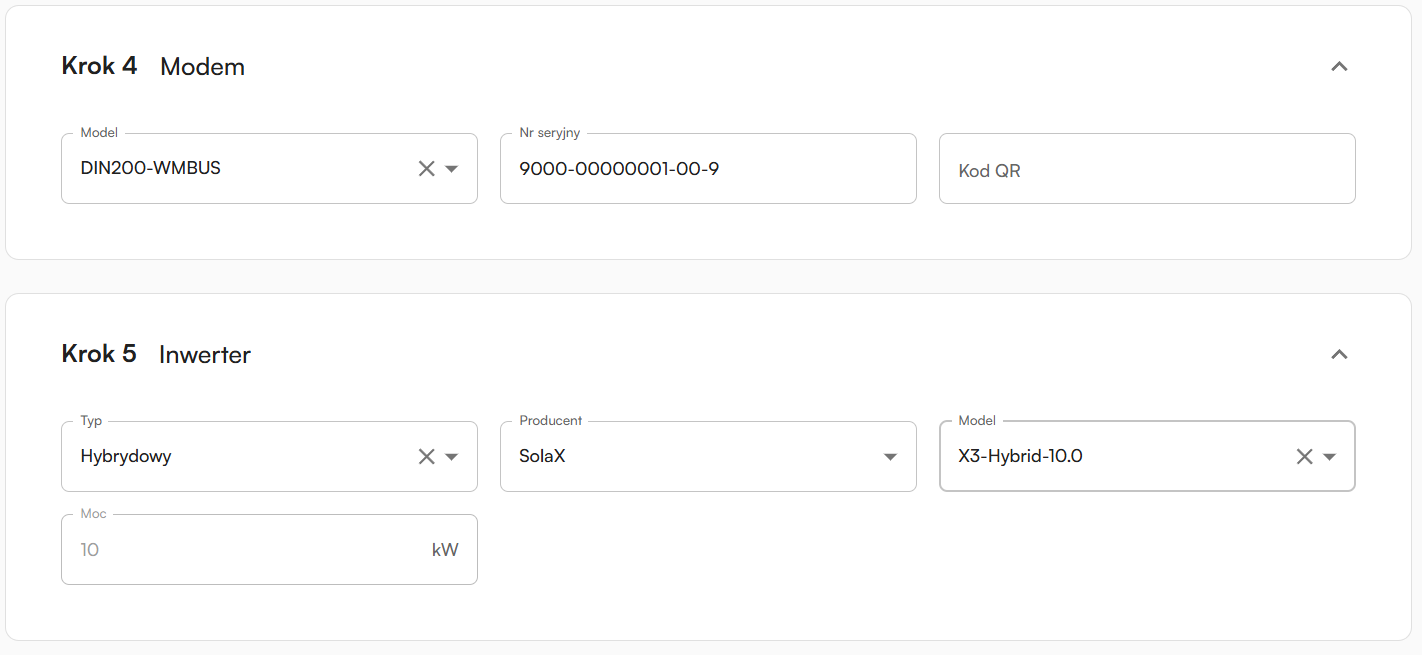Click the Inwerter section title

tap(205, 355)
